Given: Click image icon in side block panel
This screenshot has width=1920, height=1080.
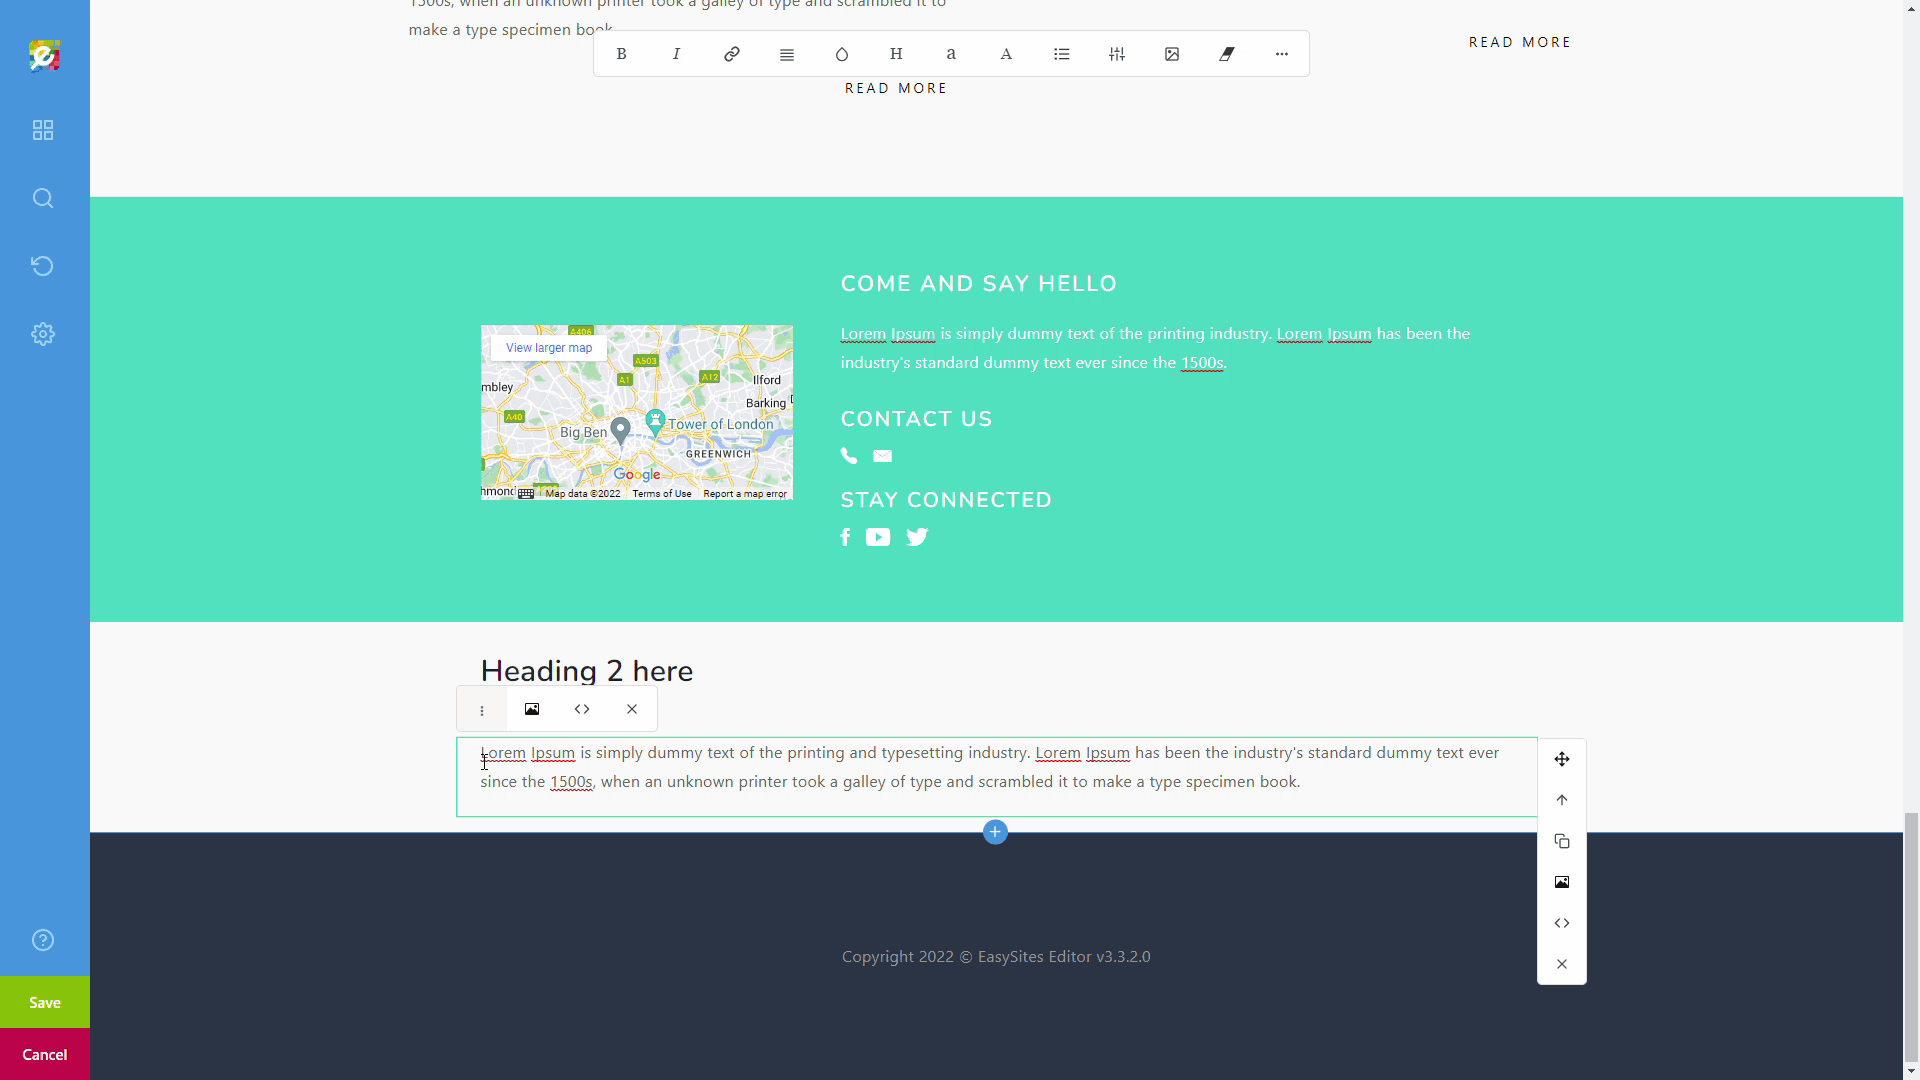Looking at the screenshot, I should (1562, 882).
